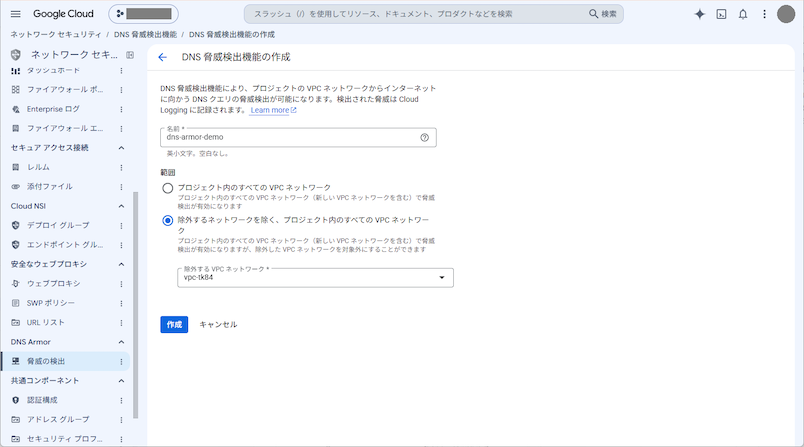804x447 pixels.
Task: Click the キャンセル button
Action: point(218,324)
